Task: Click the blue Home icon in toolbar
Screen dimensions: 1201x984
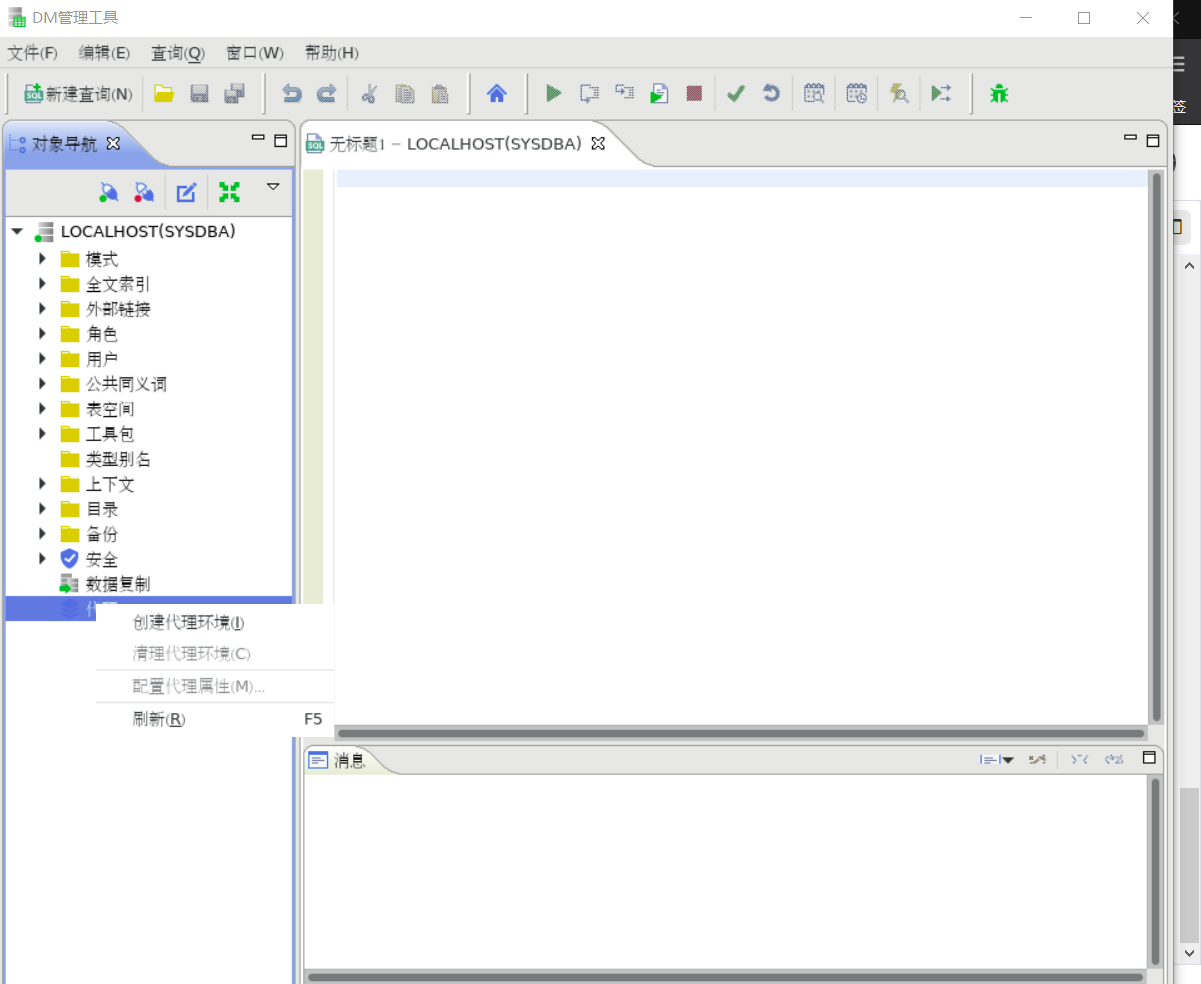Action: pos(497,94)
